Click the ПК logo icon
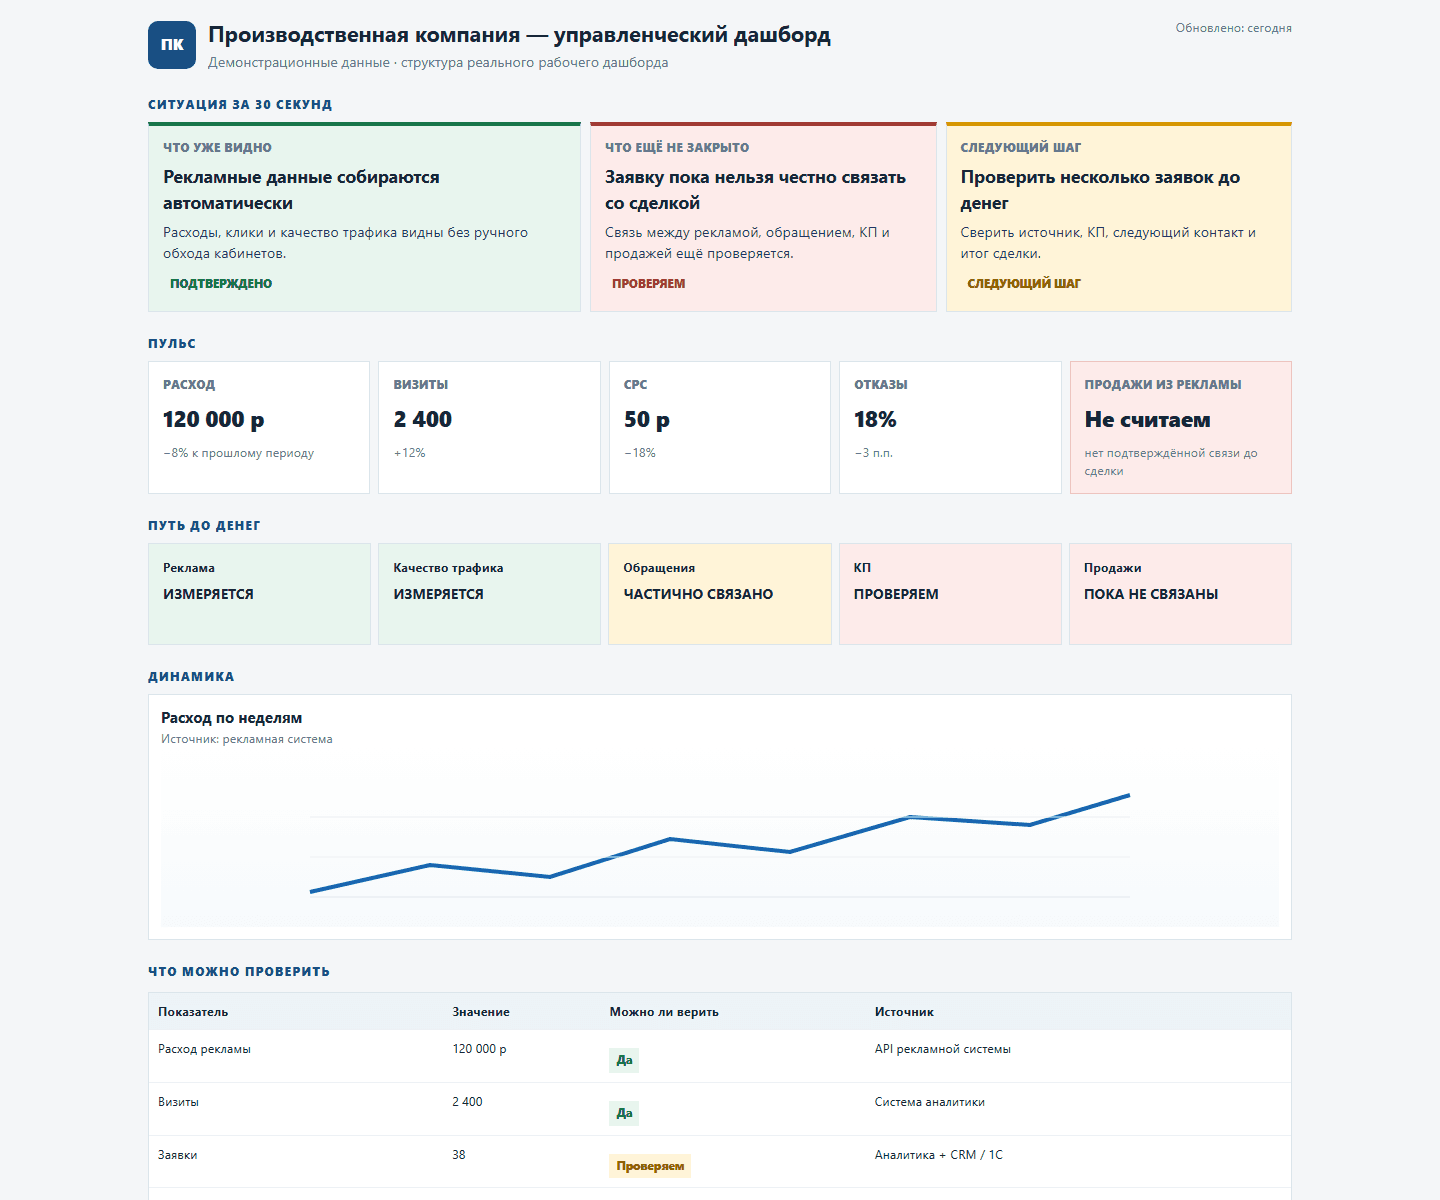This screenshot has height=1200, width=1440. tap(172, 45)
